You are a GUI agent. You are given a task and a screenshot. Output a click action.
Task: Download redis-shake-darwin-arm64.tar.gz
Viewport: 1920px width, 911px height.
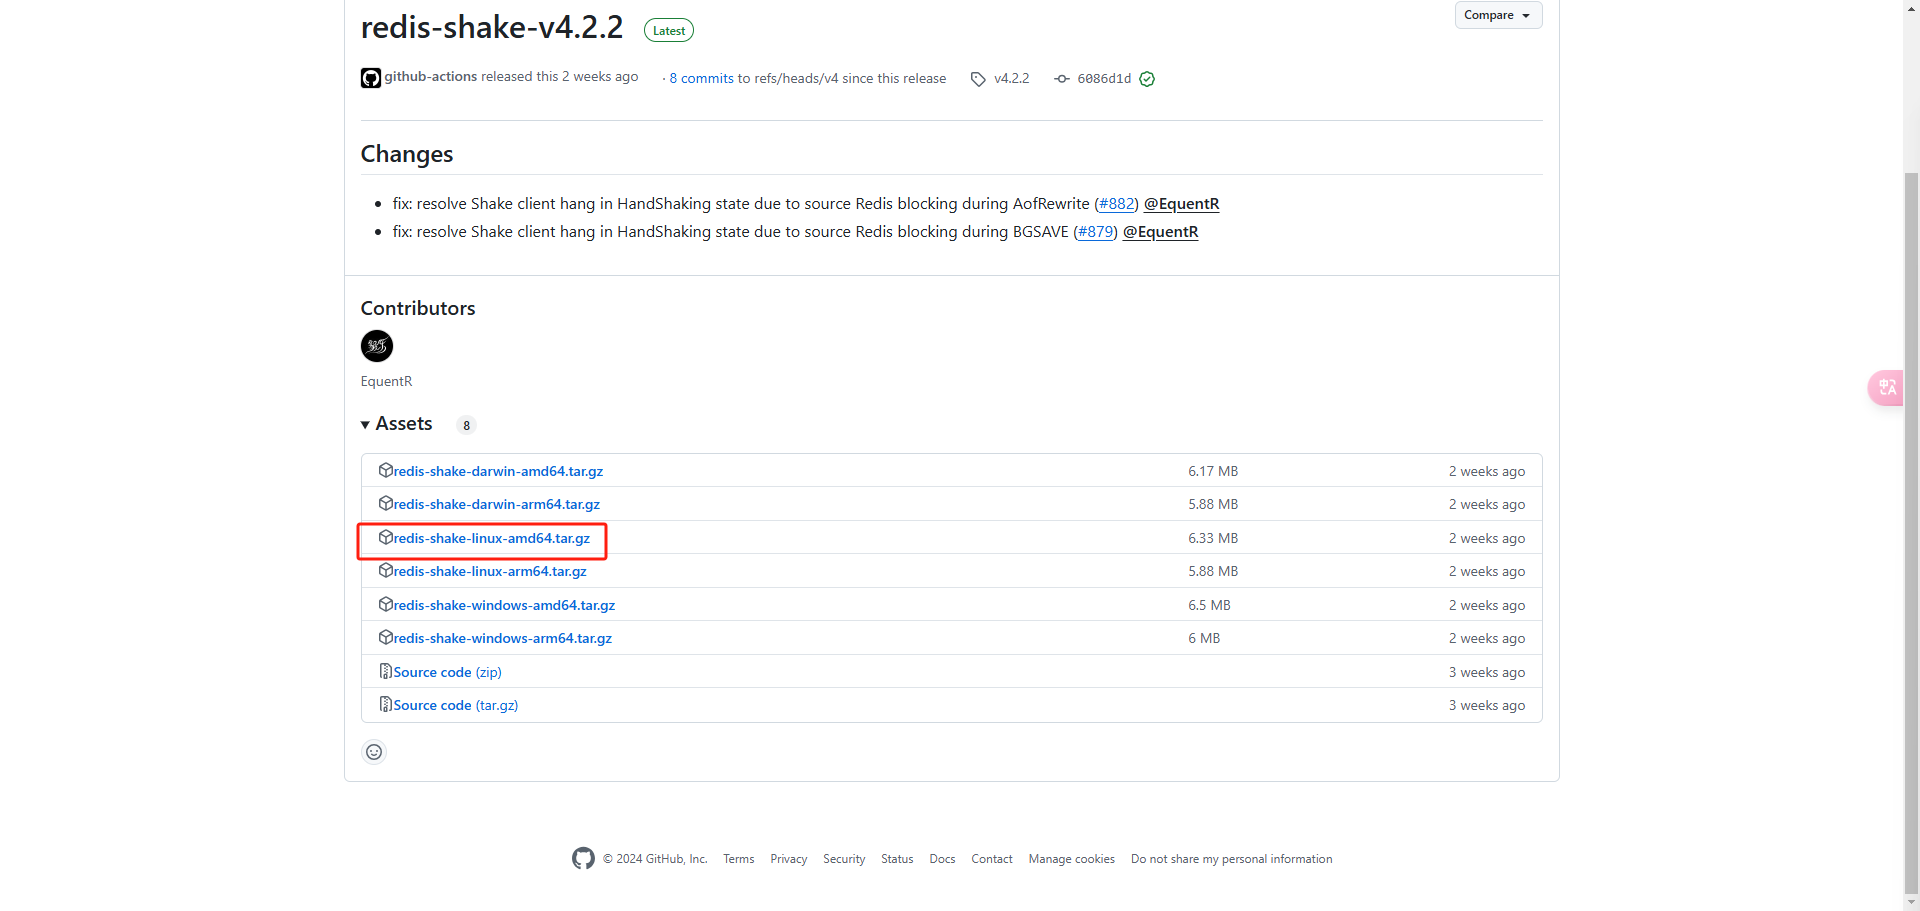click(x=496, y=504)
